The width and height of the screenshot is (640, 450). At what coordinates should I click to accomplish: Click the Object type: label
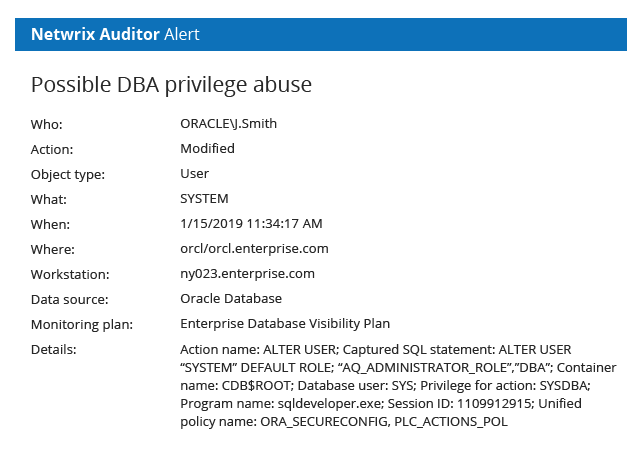[68, 175]
